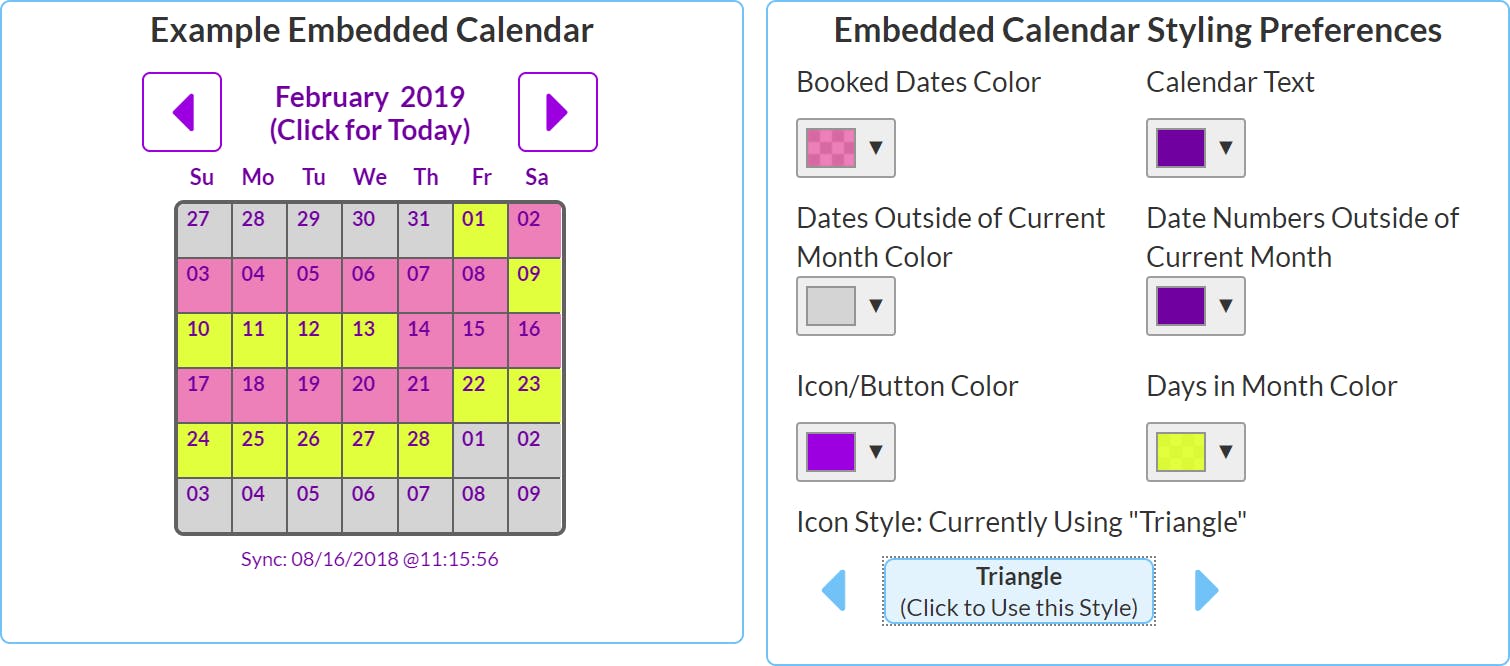Click the previous month triangle arrow
This screenshot has width=1510, height=666.
click(181, 112)
